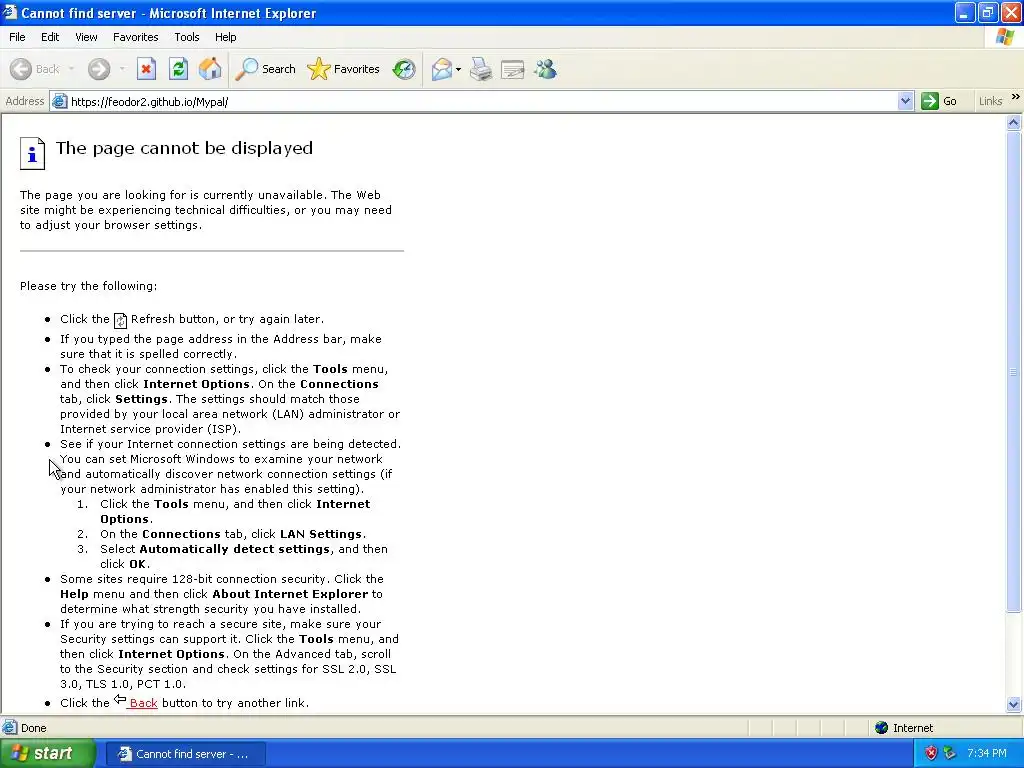Click the network connection tray icon
Viewport: 1024px width, 768px height.
point(950,754)
